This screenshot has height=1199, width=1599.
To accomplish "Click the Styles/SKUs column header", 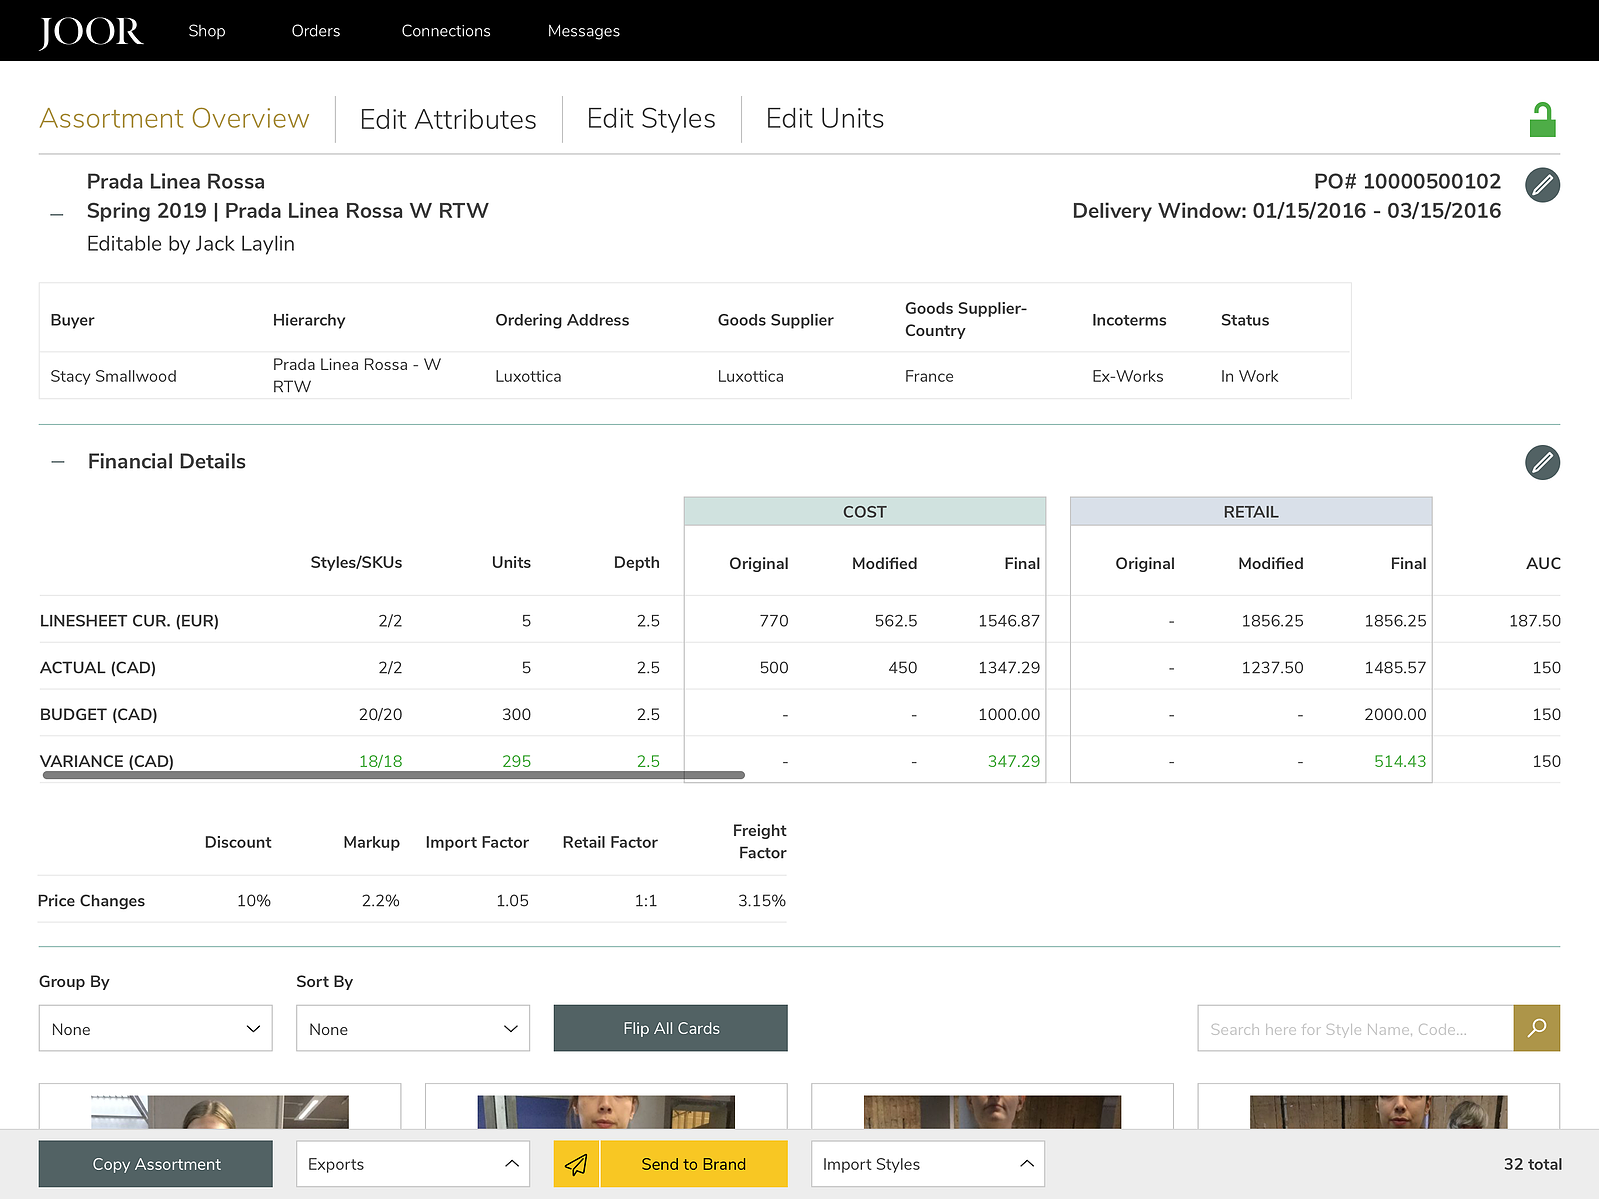I will coord(356,562).
